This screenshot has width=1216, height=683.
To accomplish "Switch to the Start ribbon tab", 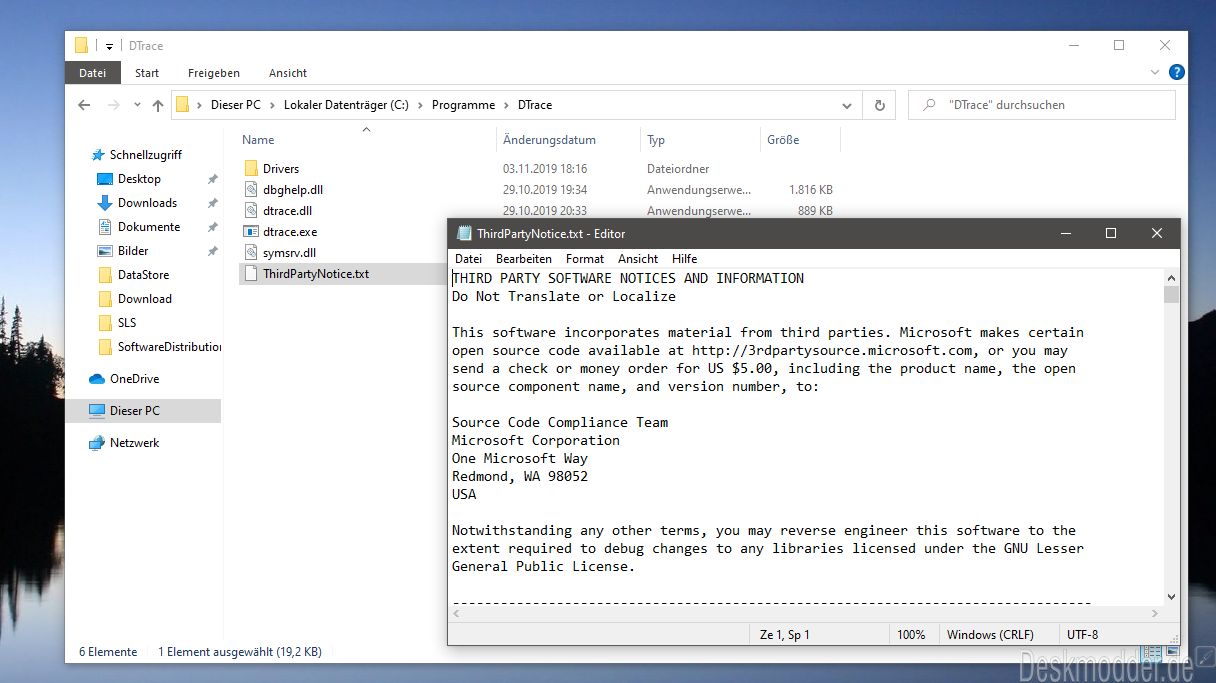I will tap(147, 73).
